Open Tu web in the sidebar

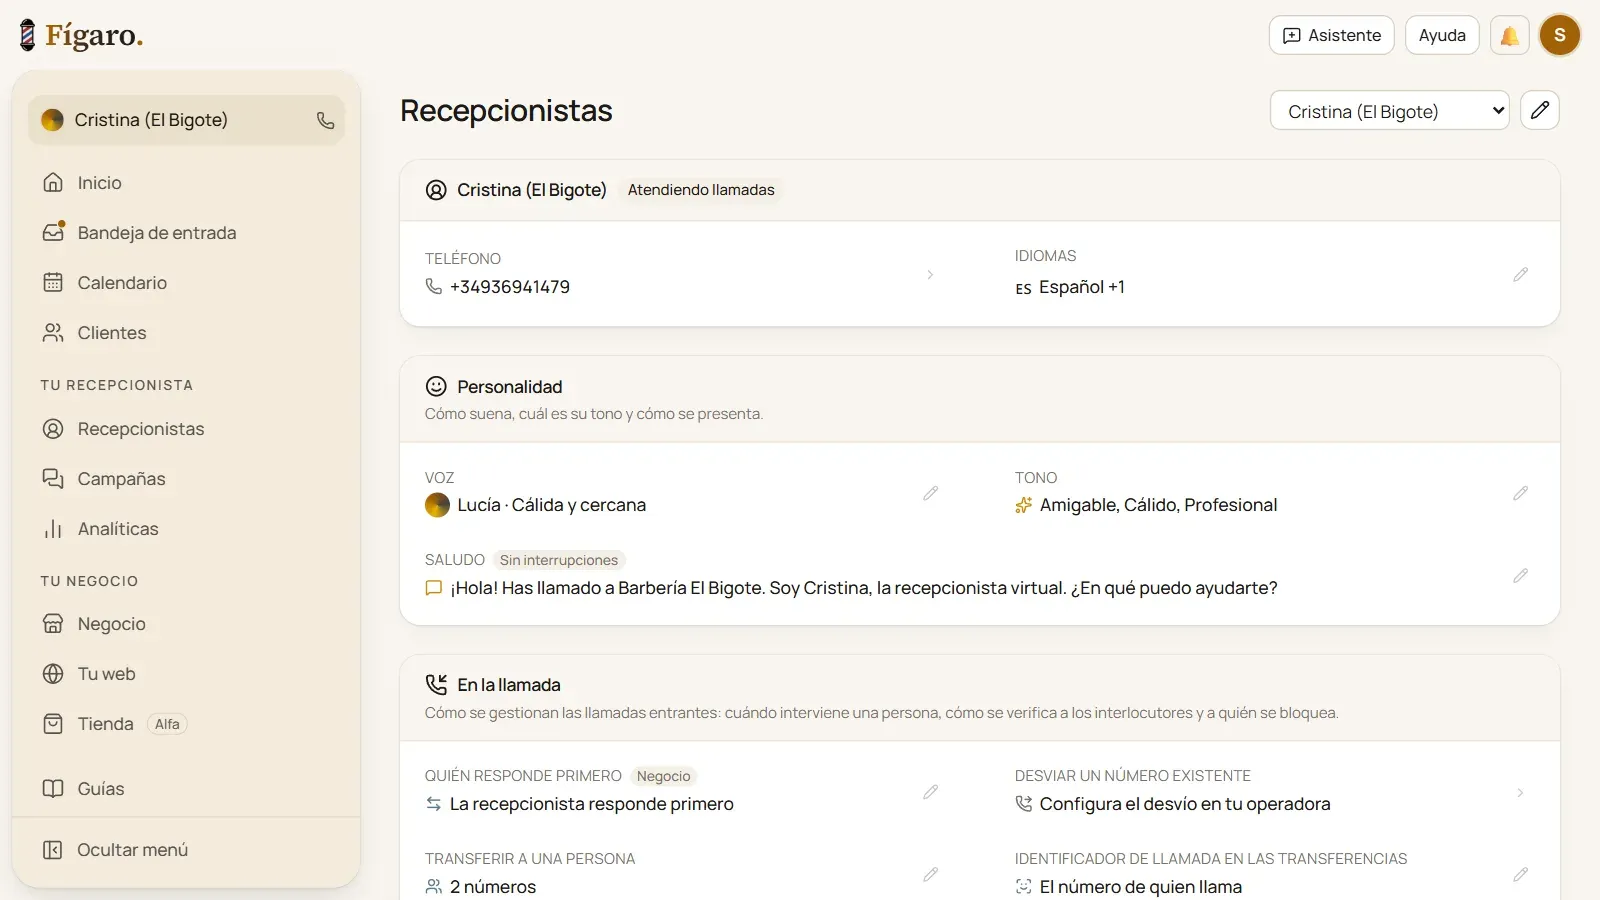click(186, 674)
